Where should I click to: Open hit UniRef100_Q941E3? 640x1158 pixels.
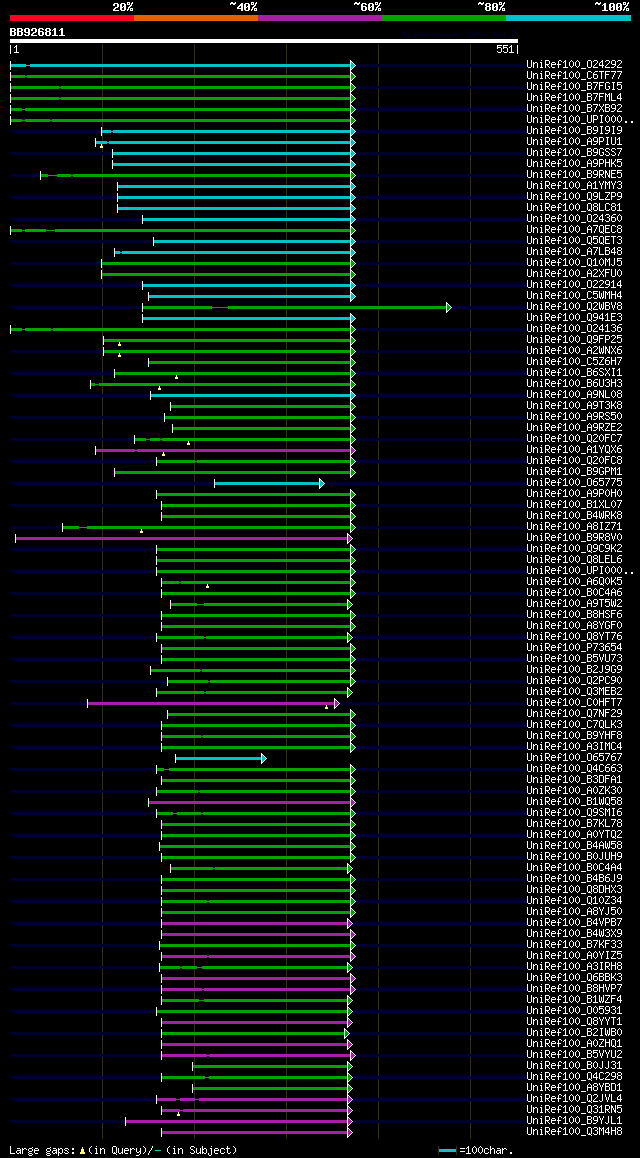pyautogui.click(x=574, y=318)
